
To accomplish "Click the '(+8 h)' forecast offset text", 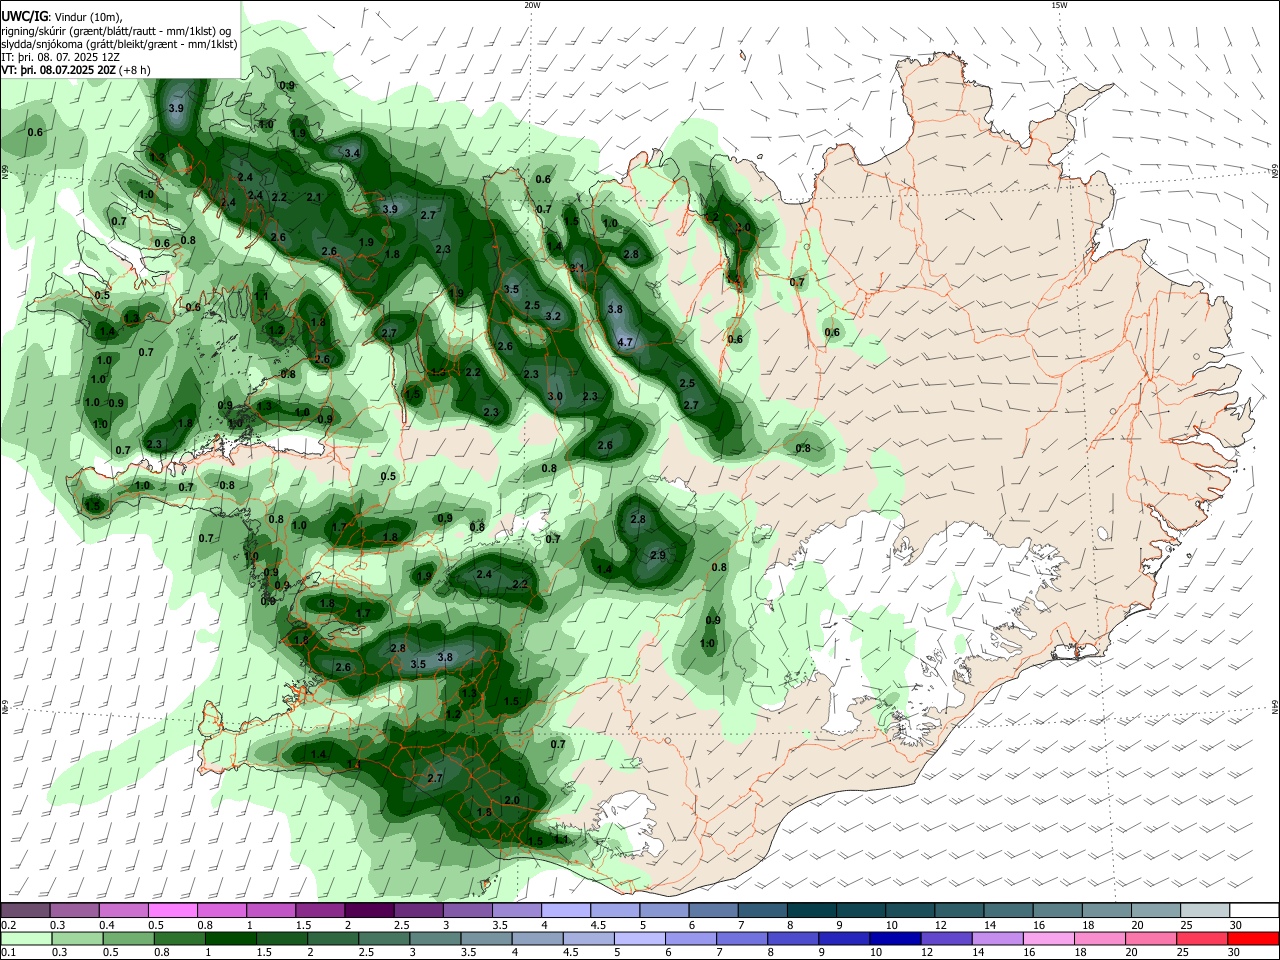I will tap(135, 70).
